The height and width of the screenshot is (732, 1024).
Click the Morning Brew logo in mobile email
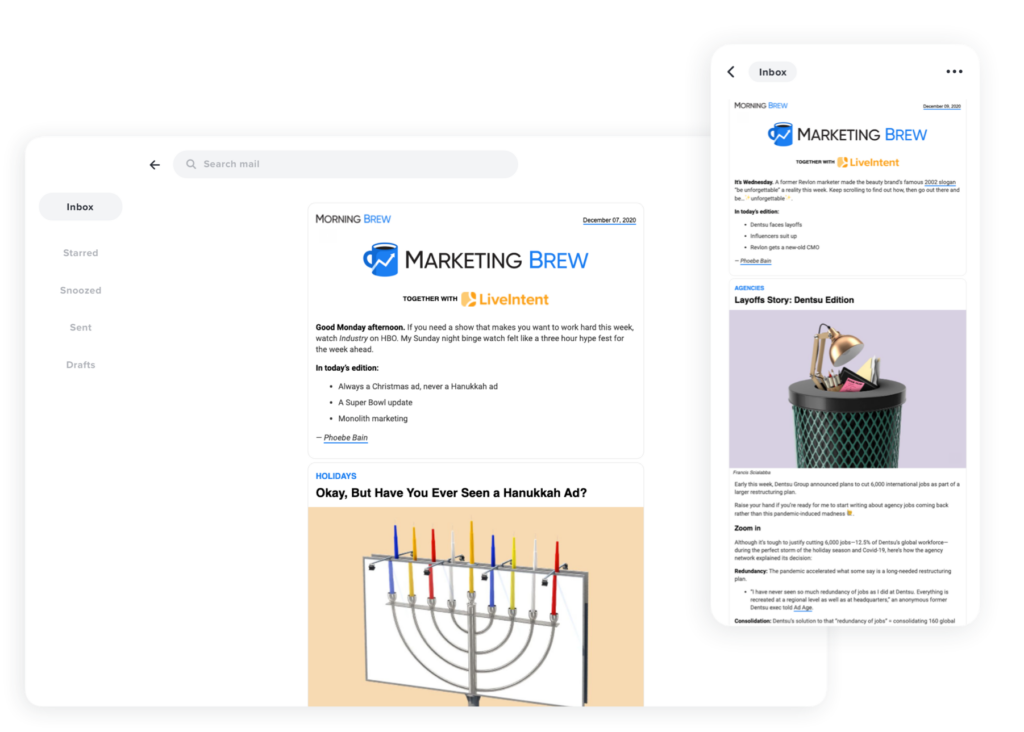click(x=761, y=105)
